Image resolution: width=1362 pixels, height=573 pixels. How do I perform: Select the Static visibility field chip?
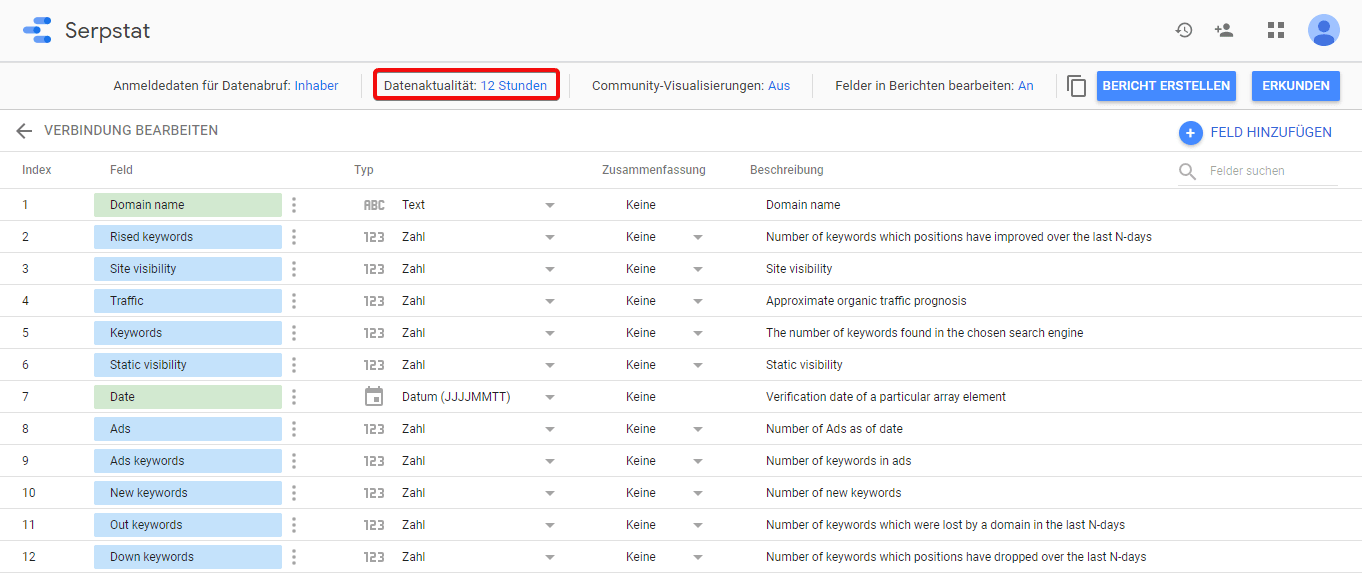(188, 365)
